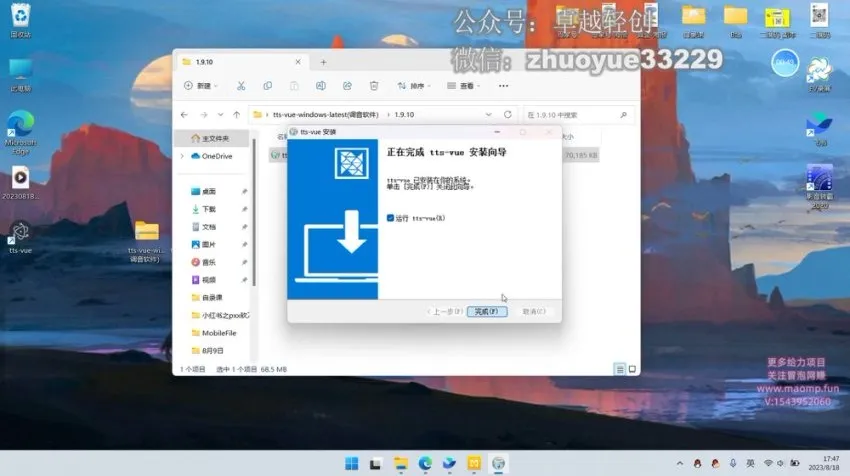Click the Windows Start button on taskbar
This screenshot has width=850, height=476.
click(352, 463)
